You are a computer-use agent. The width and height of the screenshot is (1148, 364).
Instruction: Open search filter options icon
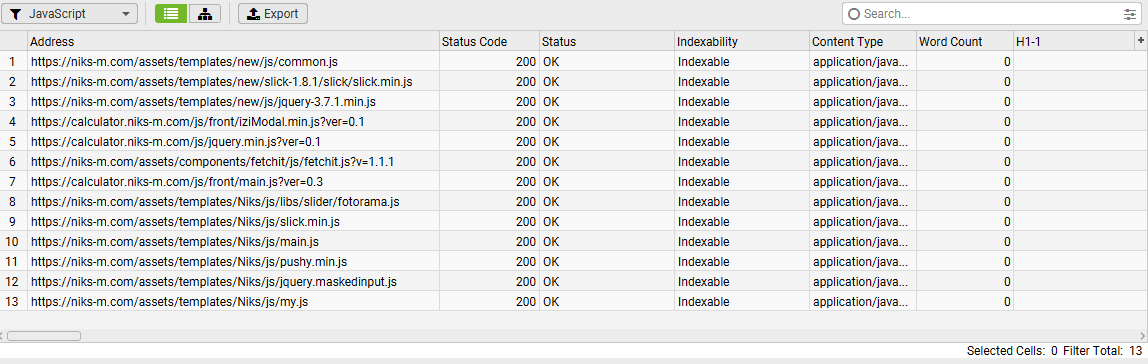point(1130,13)
